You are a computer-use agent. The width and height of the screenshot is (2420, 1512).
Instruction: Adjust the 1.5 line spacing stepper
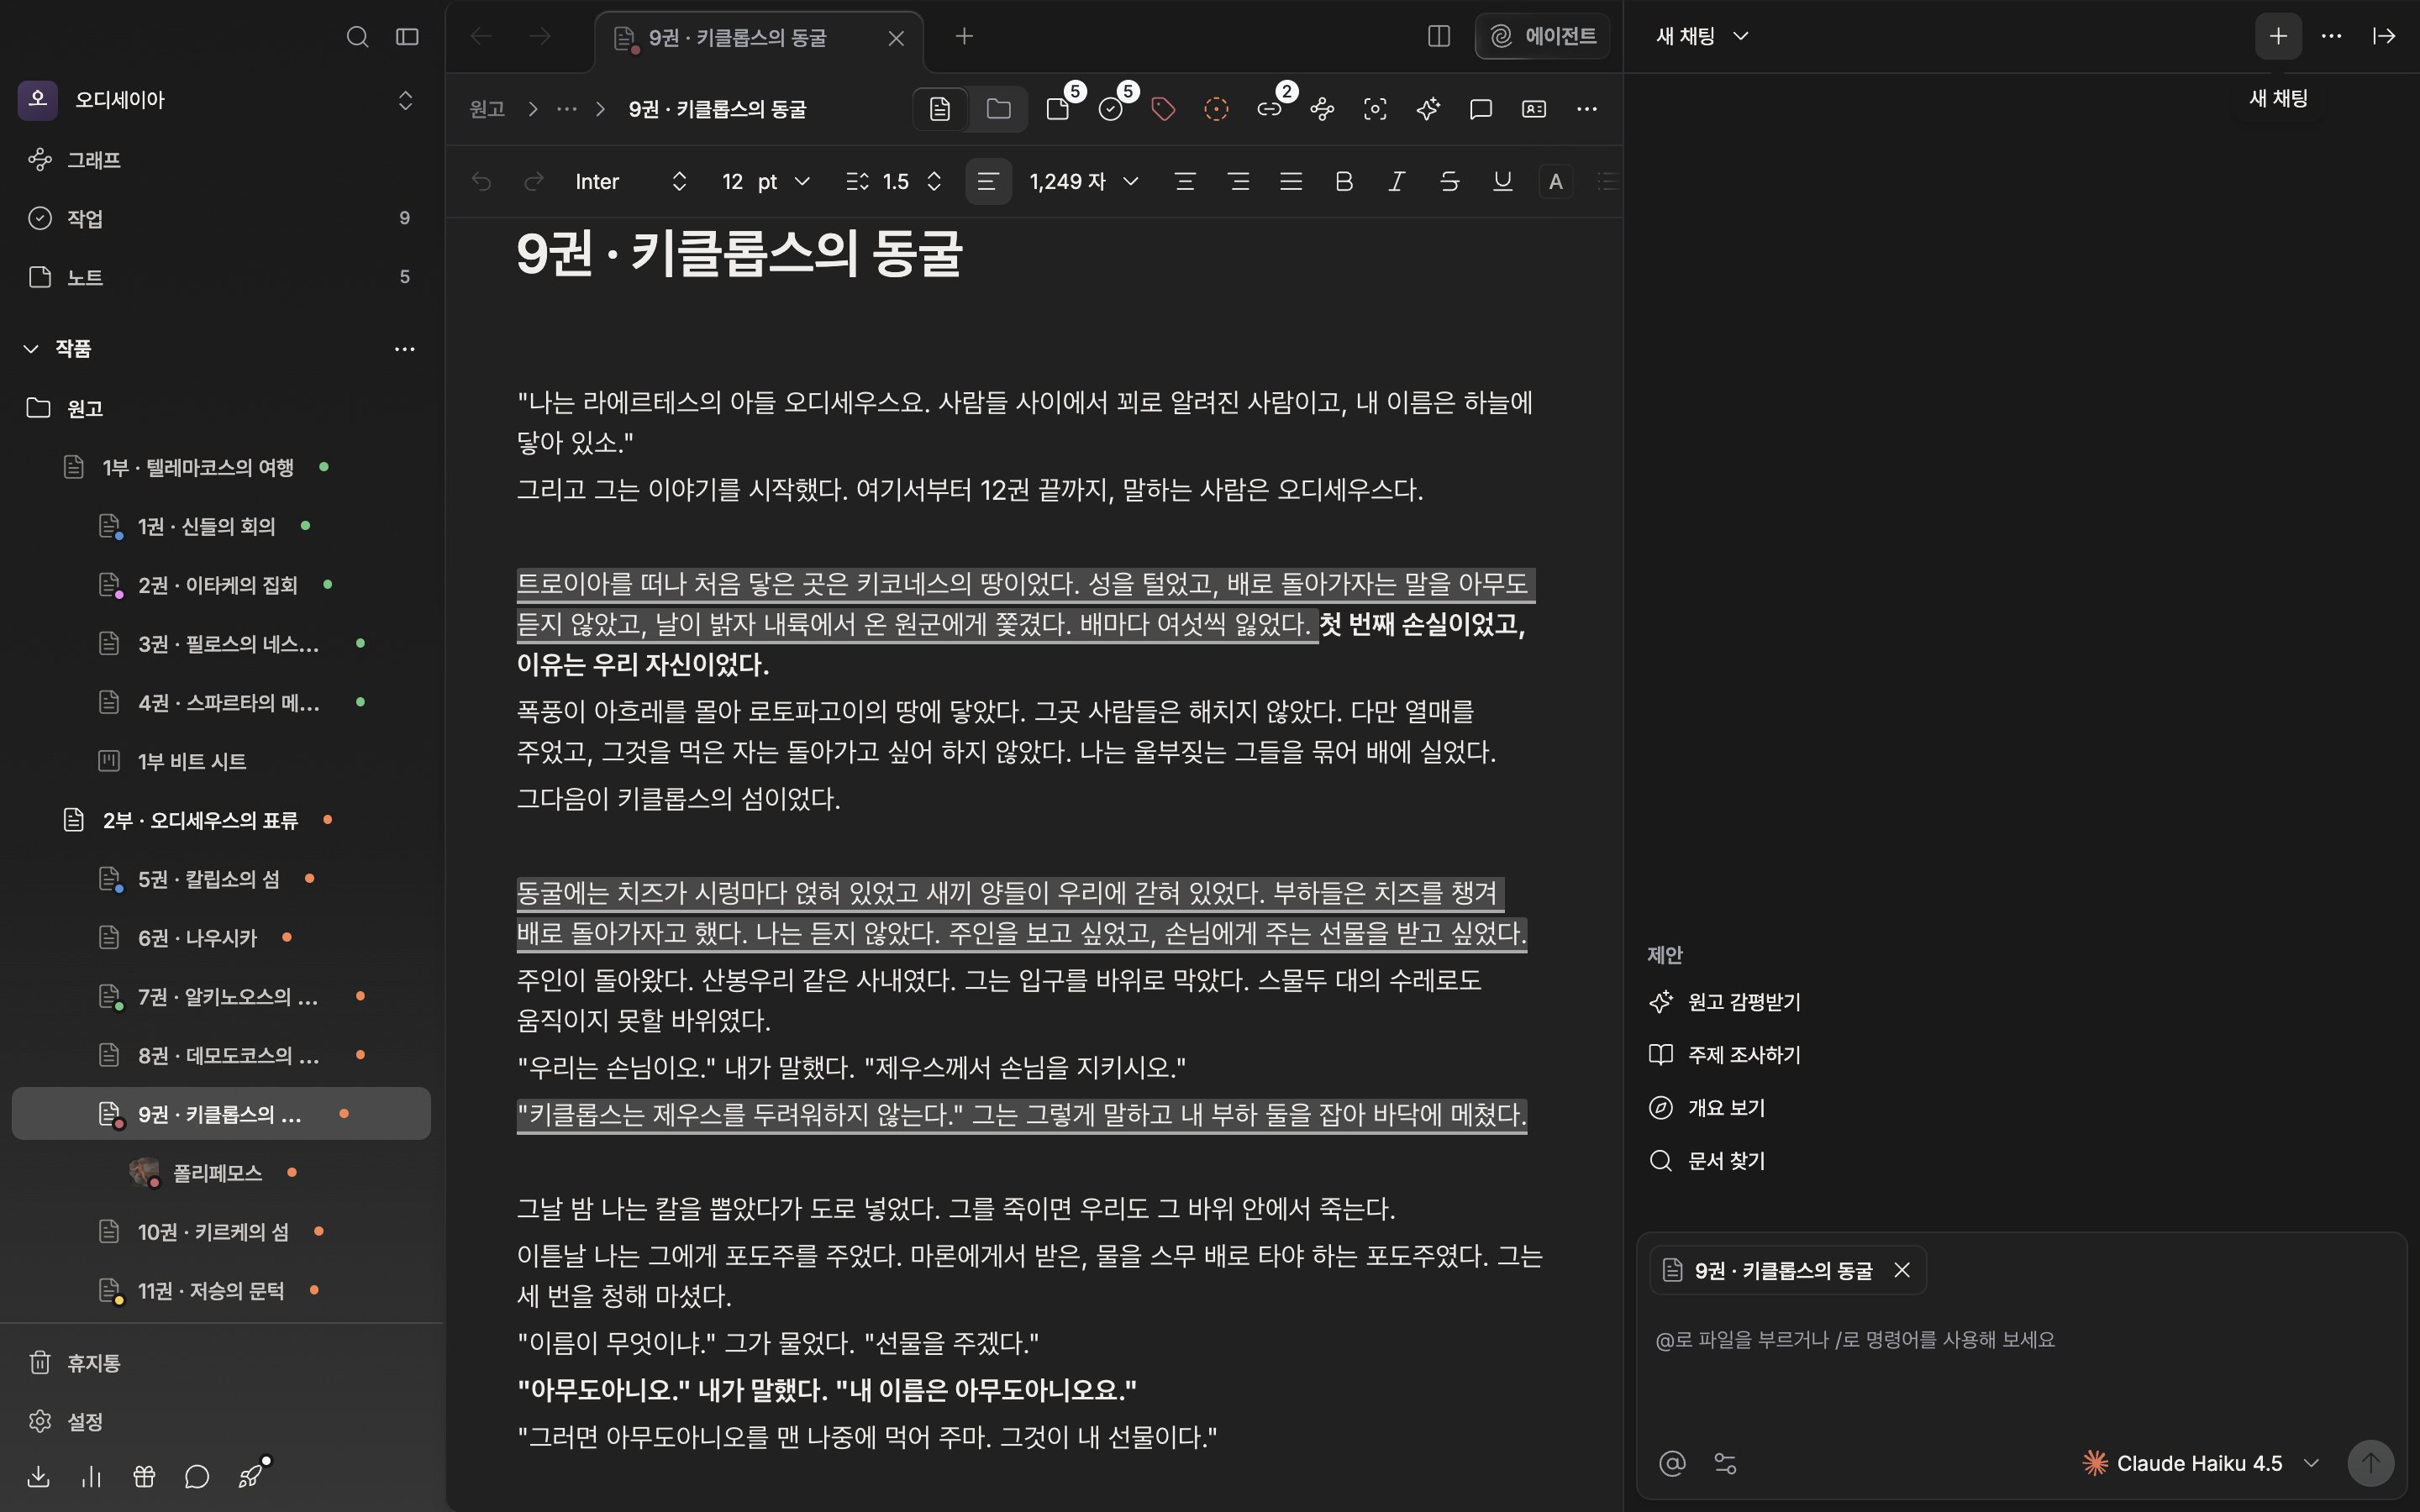pos(934,181)
